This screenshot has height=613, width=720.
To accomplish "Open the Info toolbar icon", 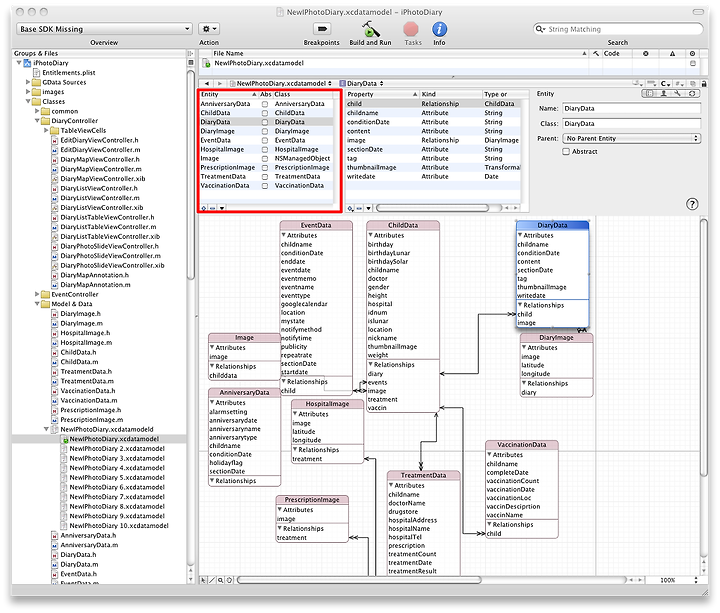I will (439, 29).
